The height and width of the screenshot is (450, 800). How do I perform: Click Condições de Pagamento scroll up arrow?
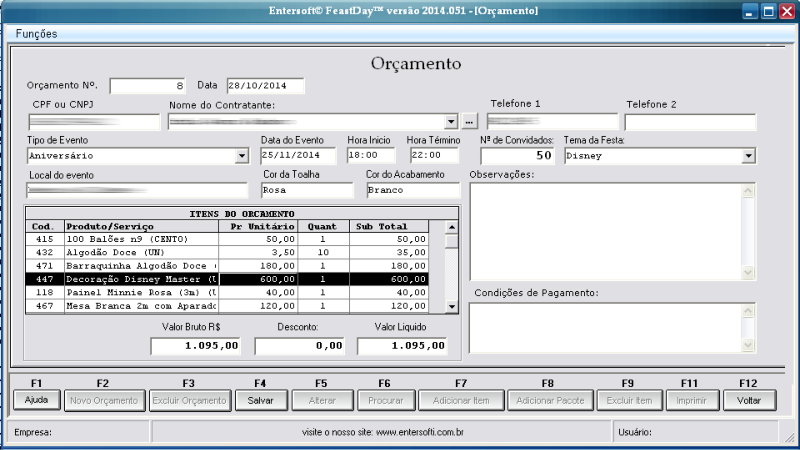748,311
